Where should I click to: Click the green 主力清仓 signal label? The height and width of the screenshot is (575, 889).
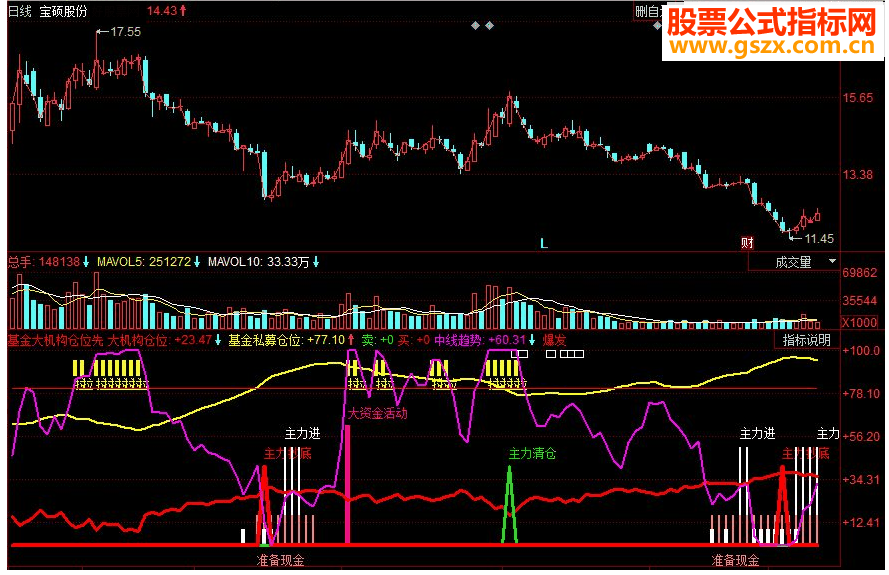pos(532,454)
